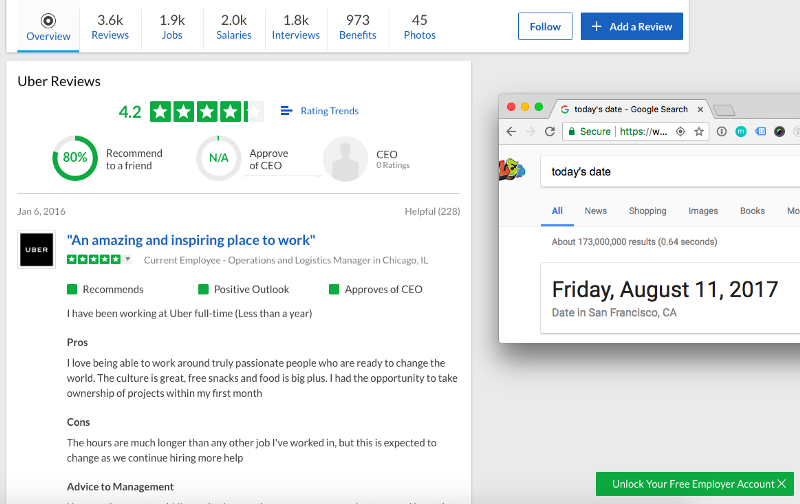Reload the Google search page
800x504 pixels.
pyautogui.click(x=549, y=132)
